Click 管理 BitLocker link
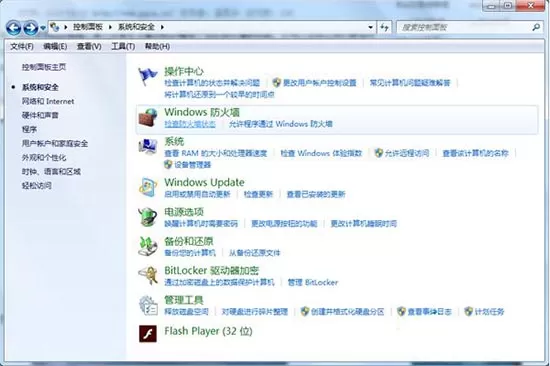This screenshot has width=550, height=366. point(313,282)
